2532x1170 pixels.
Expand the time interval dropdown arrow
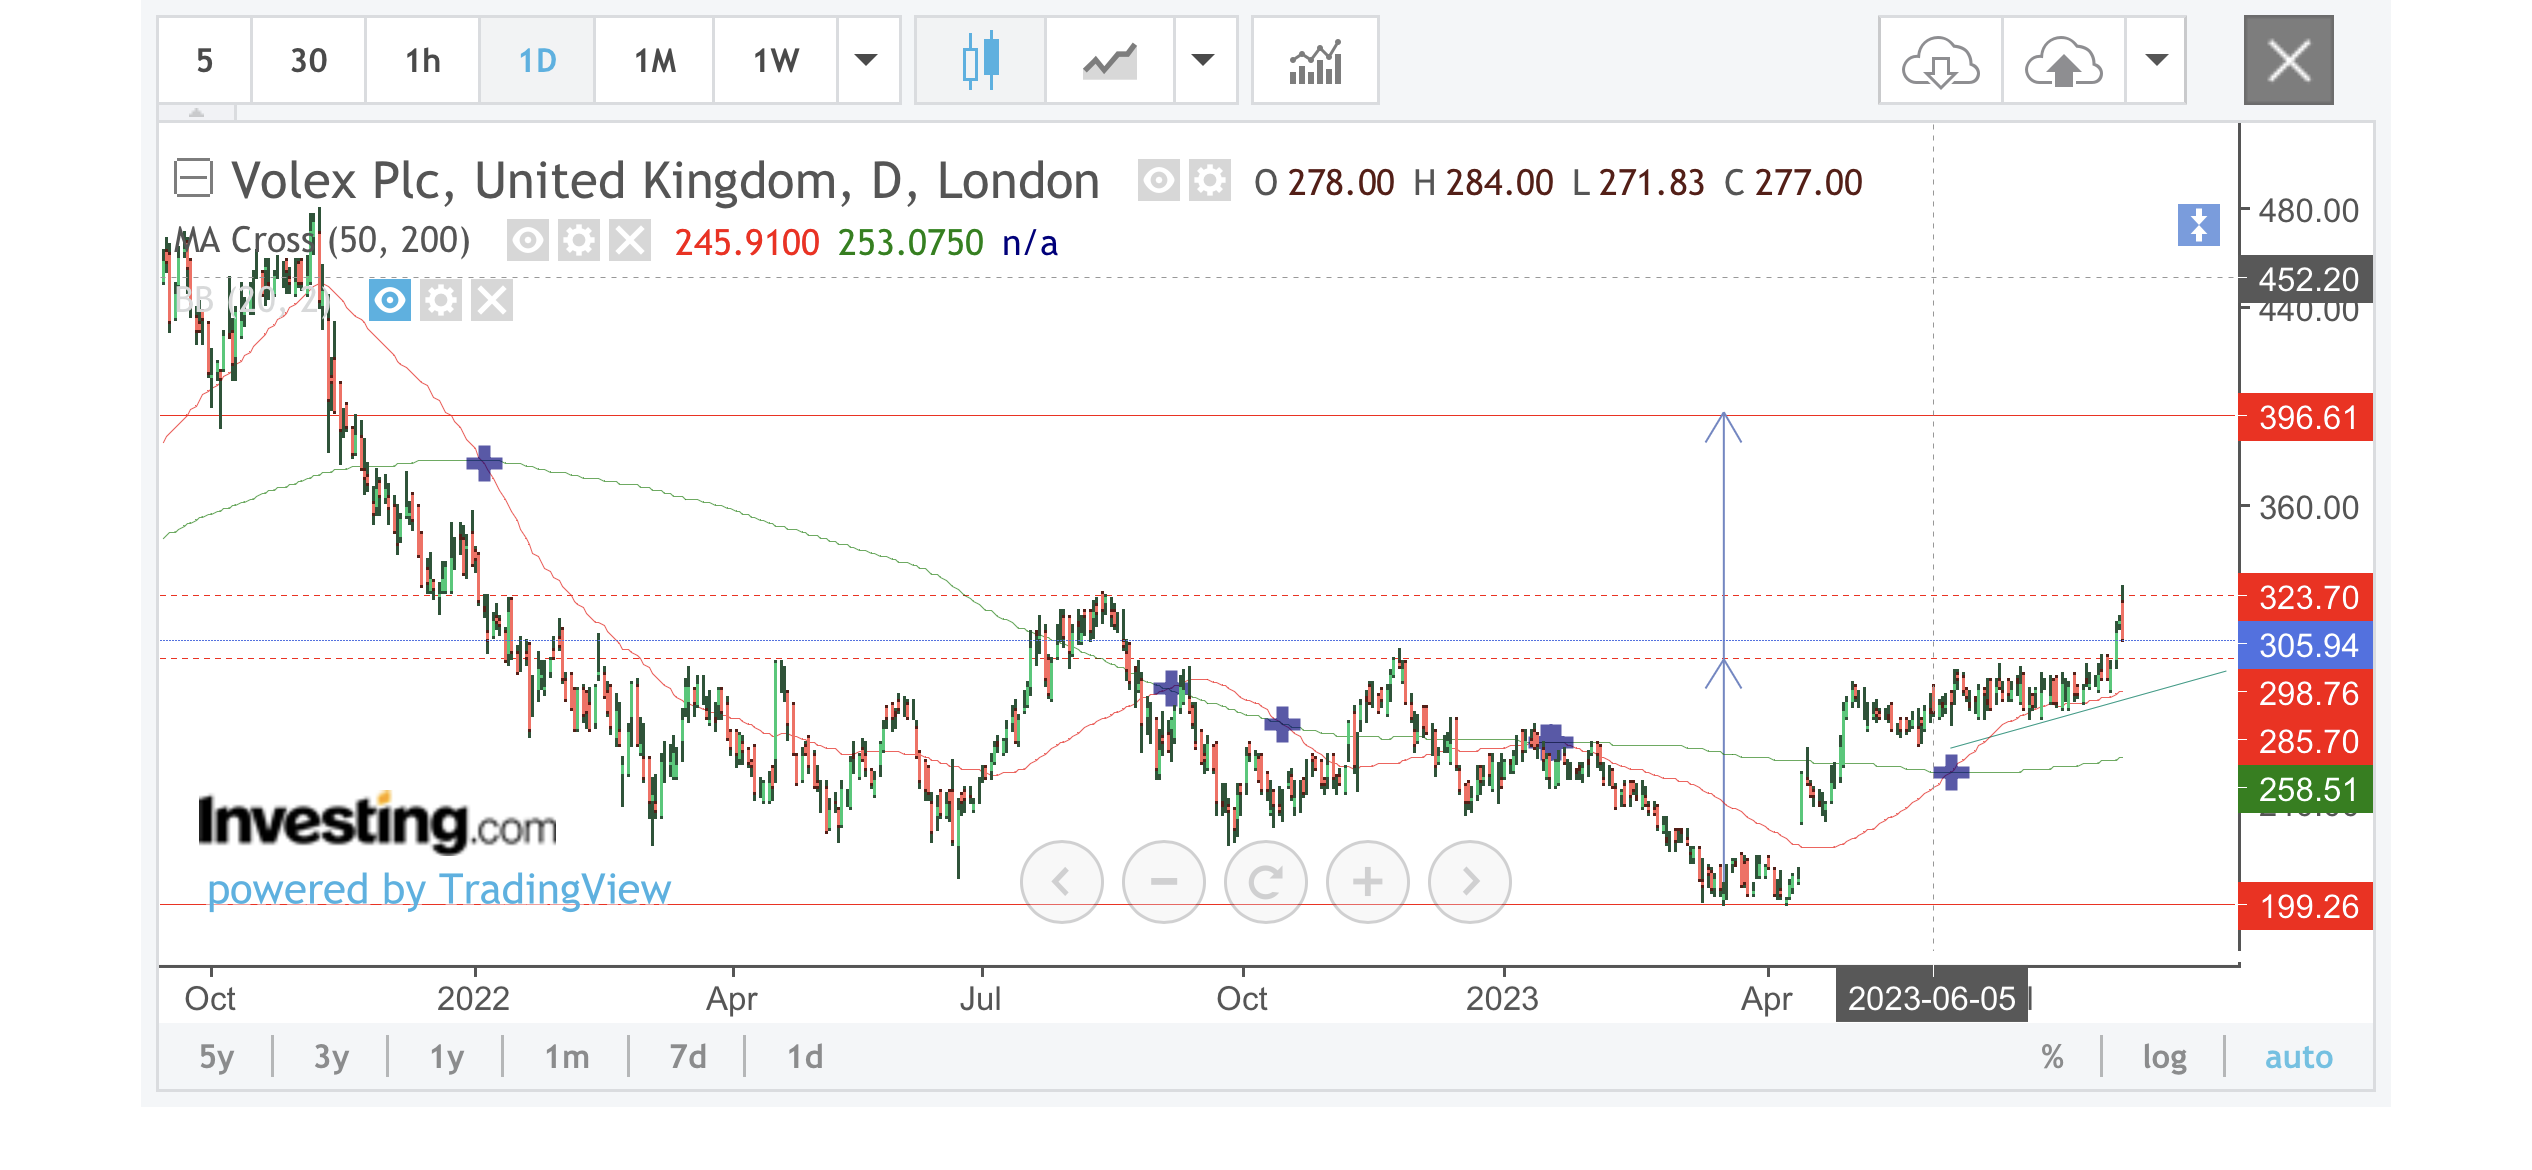coord(867,60)
